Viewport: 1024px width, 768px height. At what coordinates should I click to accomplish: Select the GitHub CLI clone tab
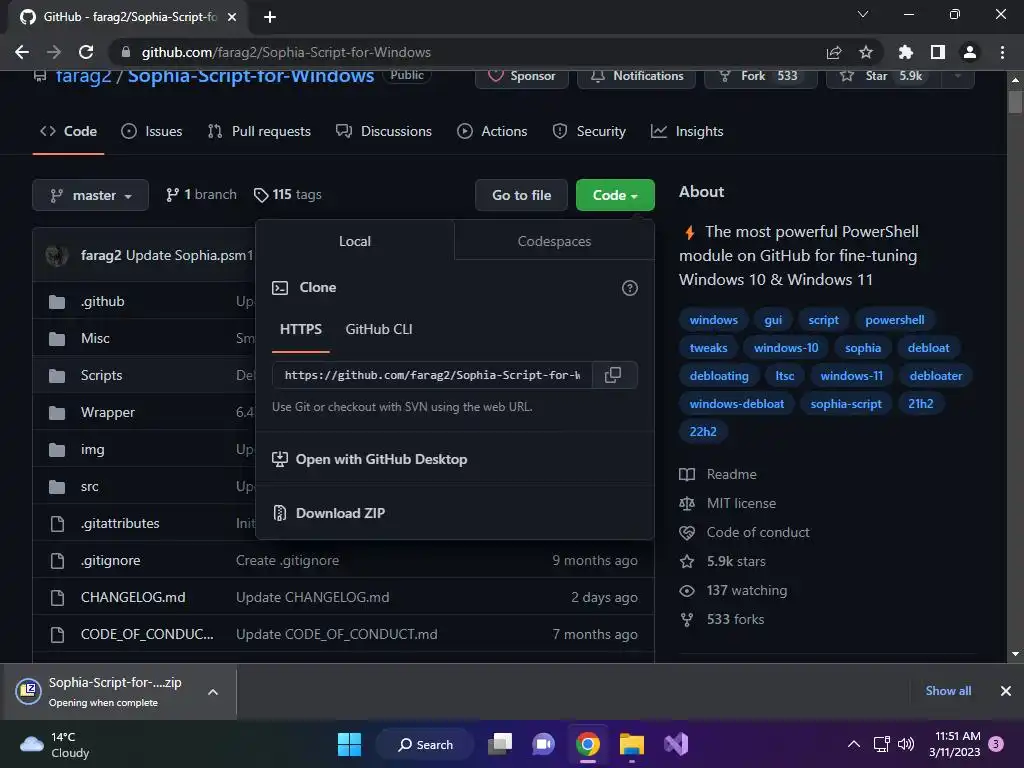379,329
